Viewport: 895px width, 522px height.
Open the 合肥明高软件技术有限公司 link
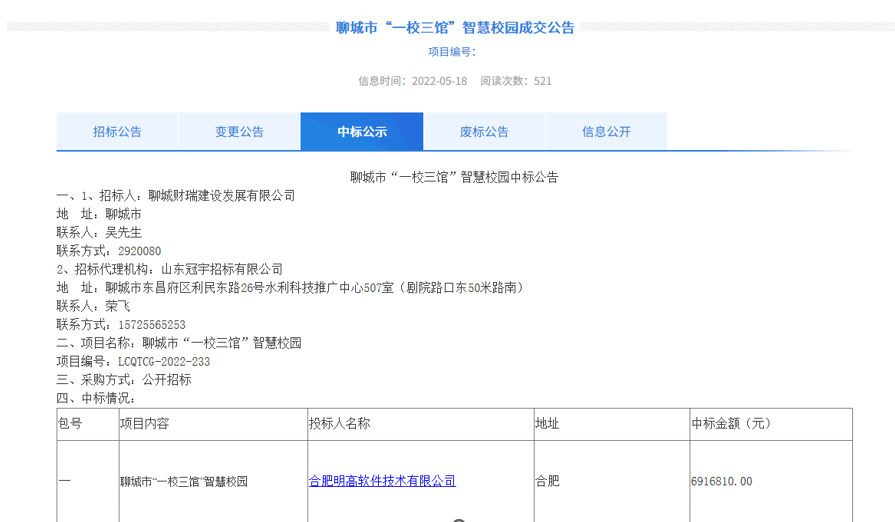coord(382,481)
